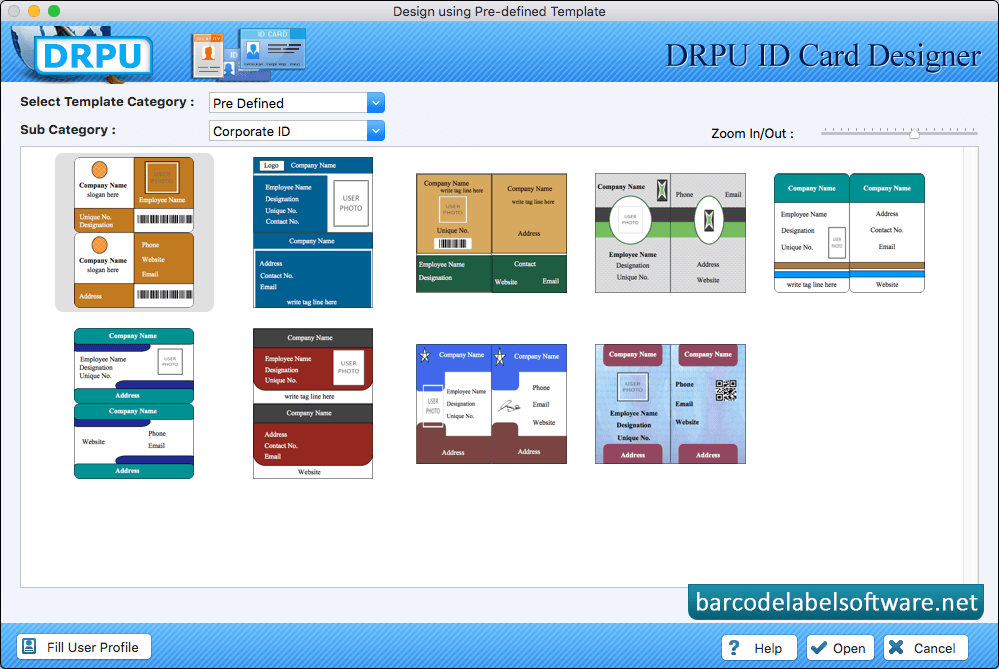This screenshot has height=669, width=999.
Task: Open the Sub Category dropdown arrow
Action: click(x=376, y=131)
